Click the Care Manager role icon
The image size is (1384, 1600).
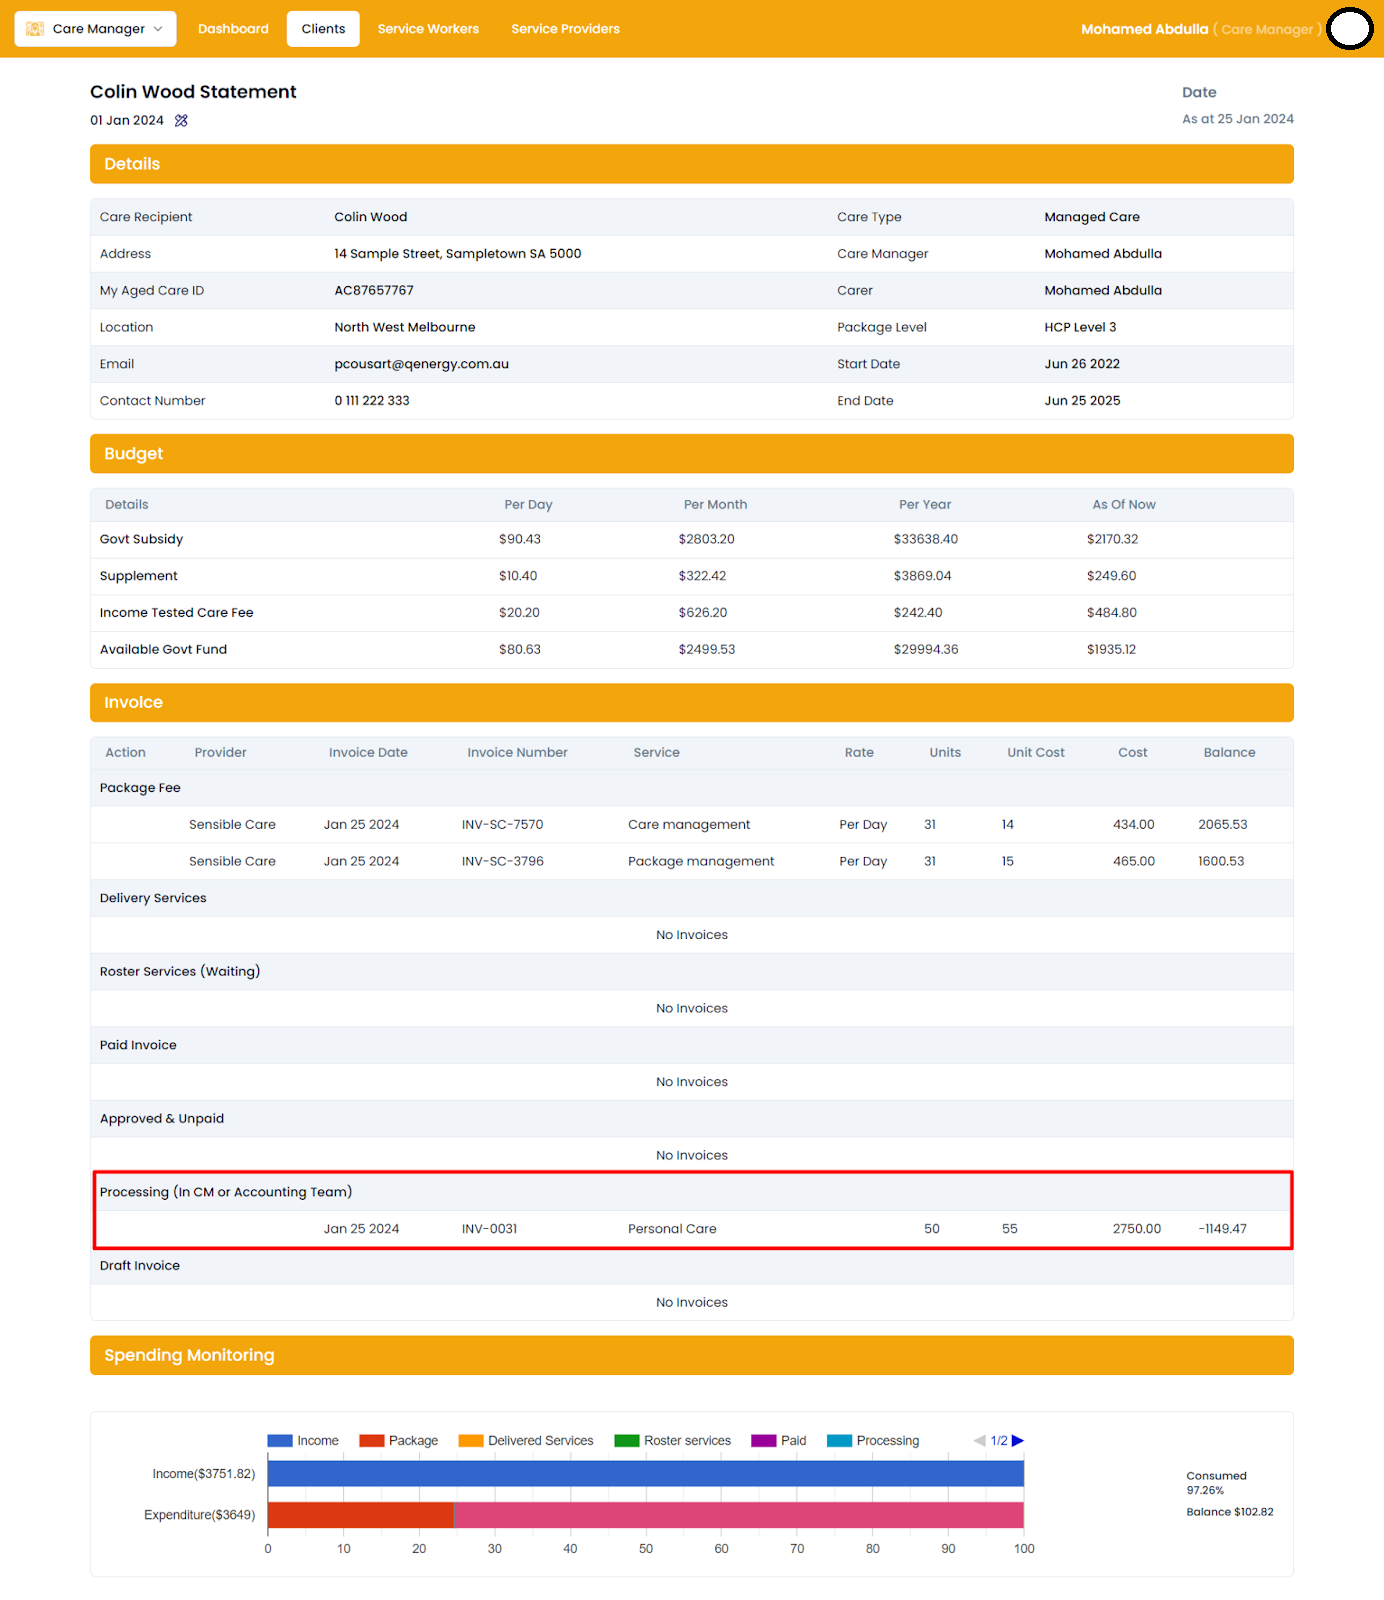(x=35, y=29)
